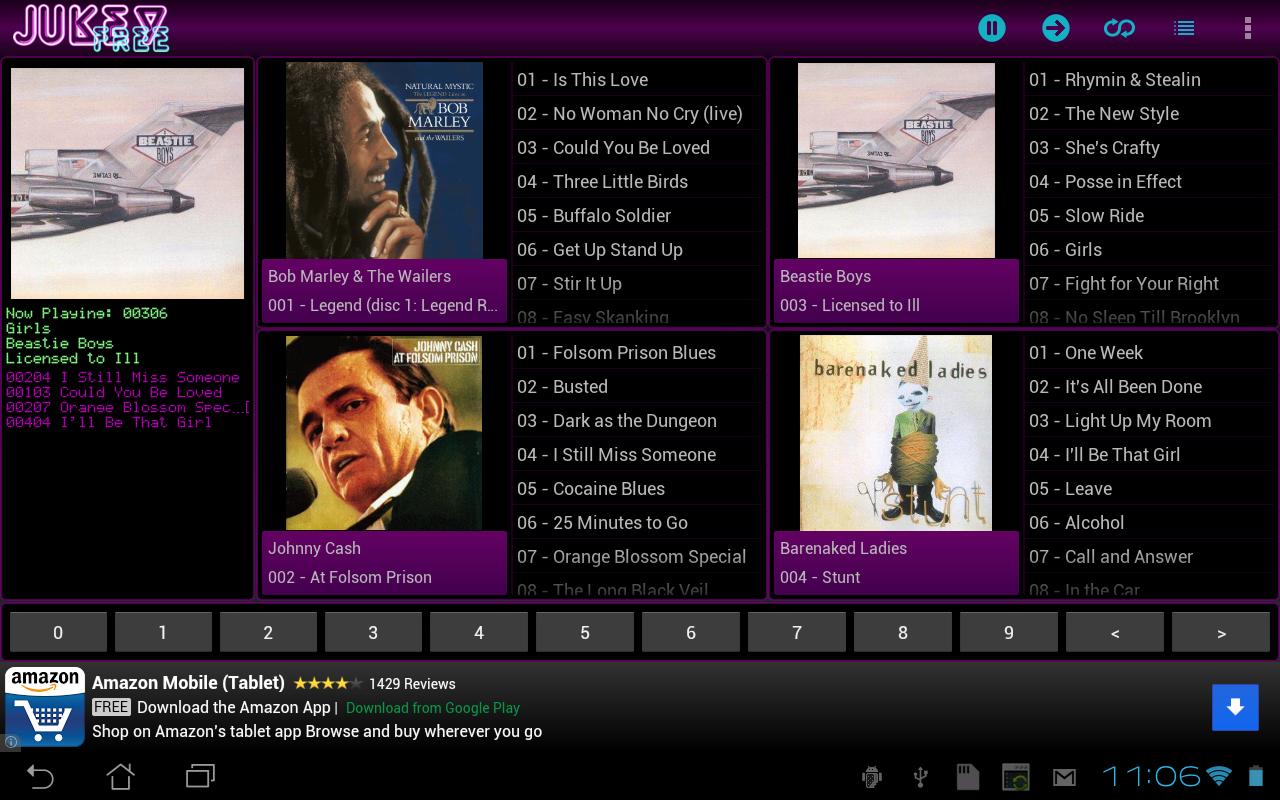This screenshot has width=1280, height=800.
Task: Tap keypad digit 7
Action: click(x=797, y=632)
